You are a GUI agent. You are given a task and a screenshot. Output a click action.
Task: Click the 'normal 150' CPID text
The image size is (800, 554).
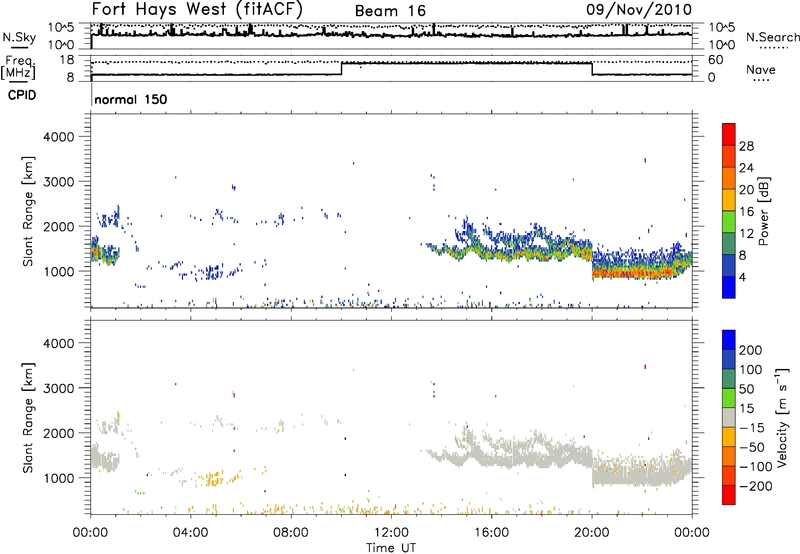[131, 99]
